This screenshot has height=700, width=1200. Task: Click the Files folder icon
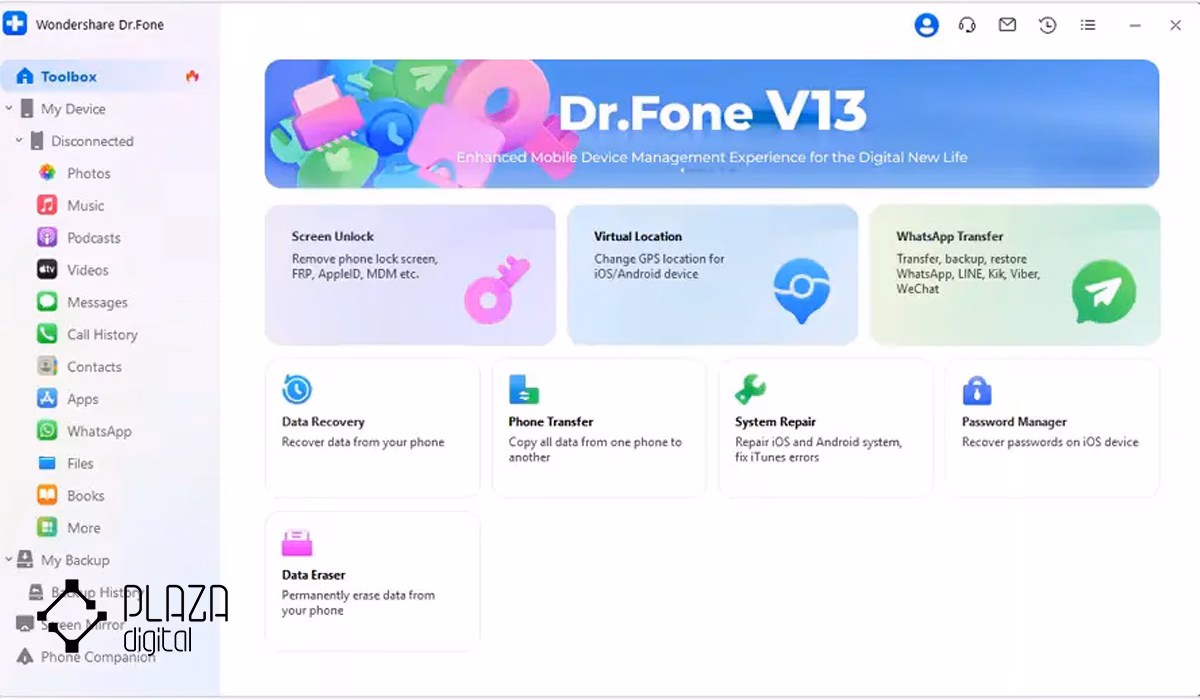tap(47, 463)
